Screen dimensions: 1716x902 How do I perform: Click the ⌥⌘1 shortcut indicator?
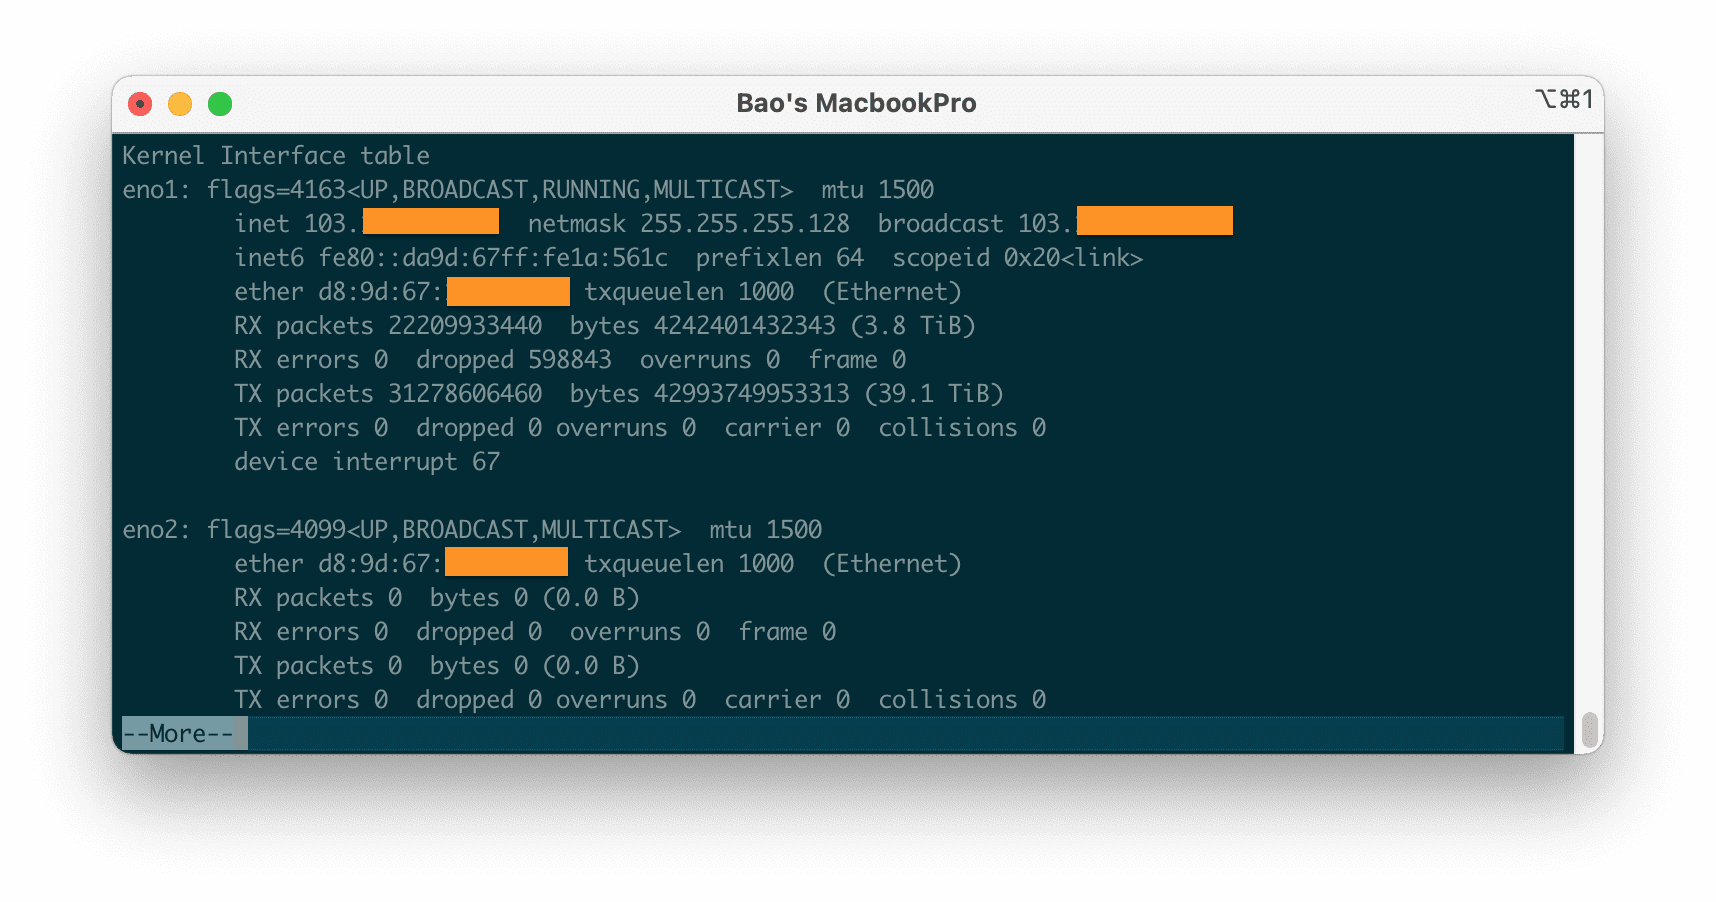click(1563, 100)
